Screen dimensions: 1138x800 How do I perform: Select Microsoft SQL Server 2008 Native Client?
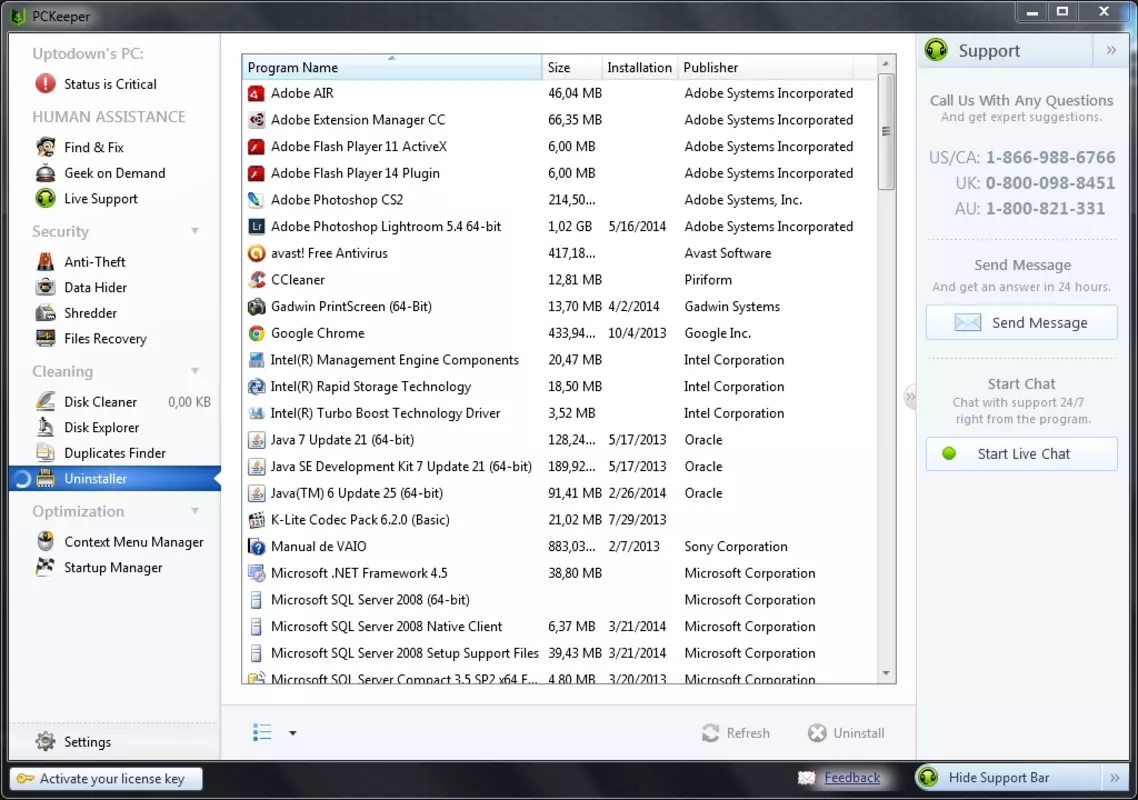click(x=559, y=626)
